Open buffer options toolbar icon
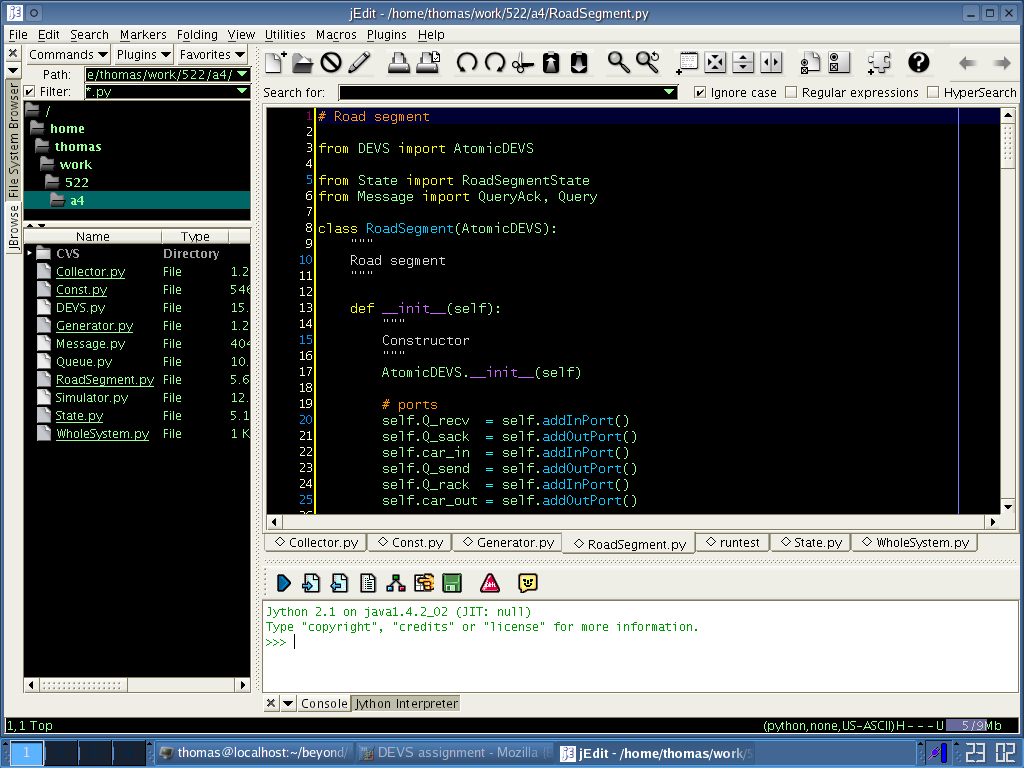 click(810, 62)
